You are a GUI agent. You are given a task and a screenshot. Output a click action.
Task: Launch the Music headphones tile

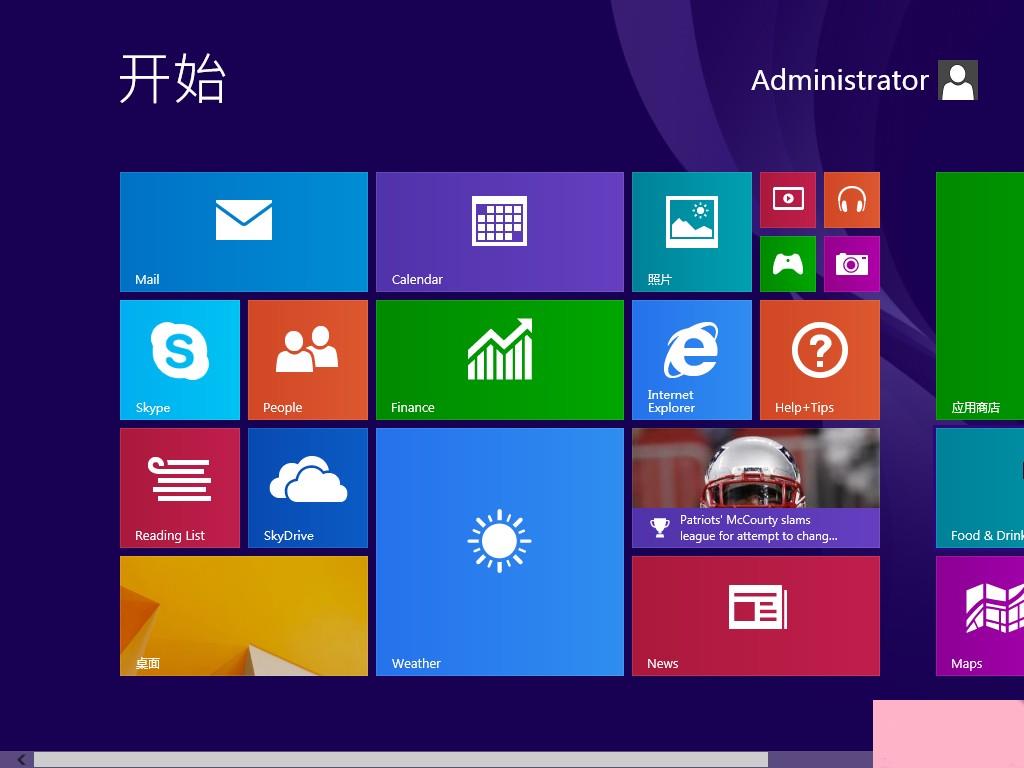point(852,200)
